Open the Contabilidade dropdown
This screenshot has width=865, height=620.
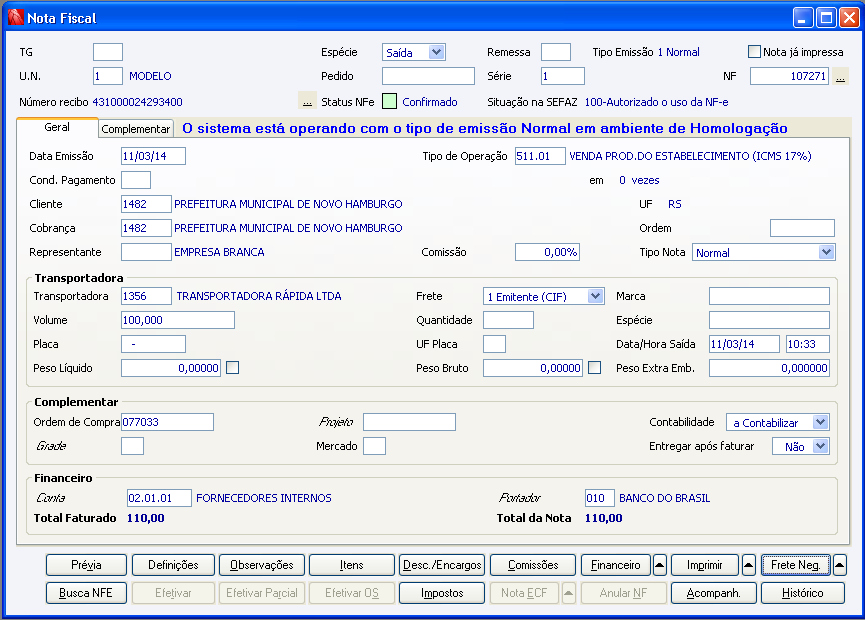(820, 423)
